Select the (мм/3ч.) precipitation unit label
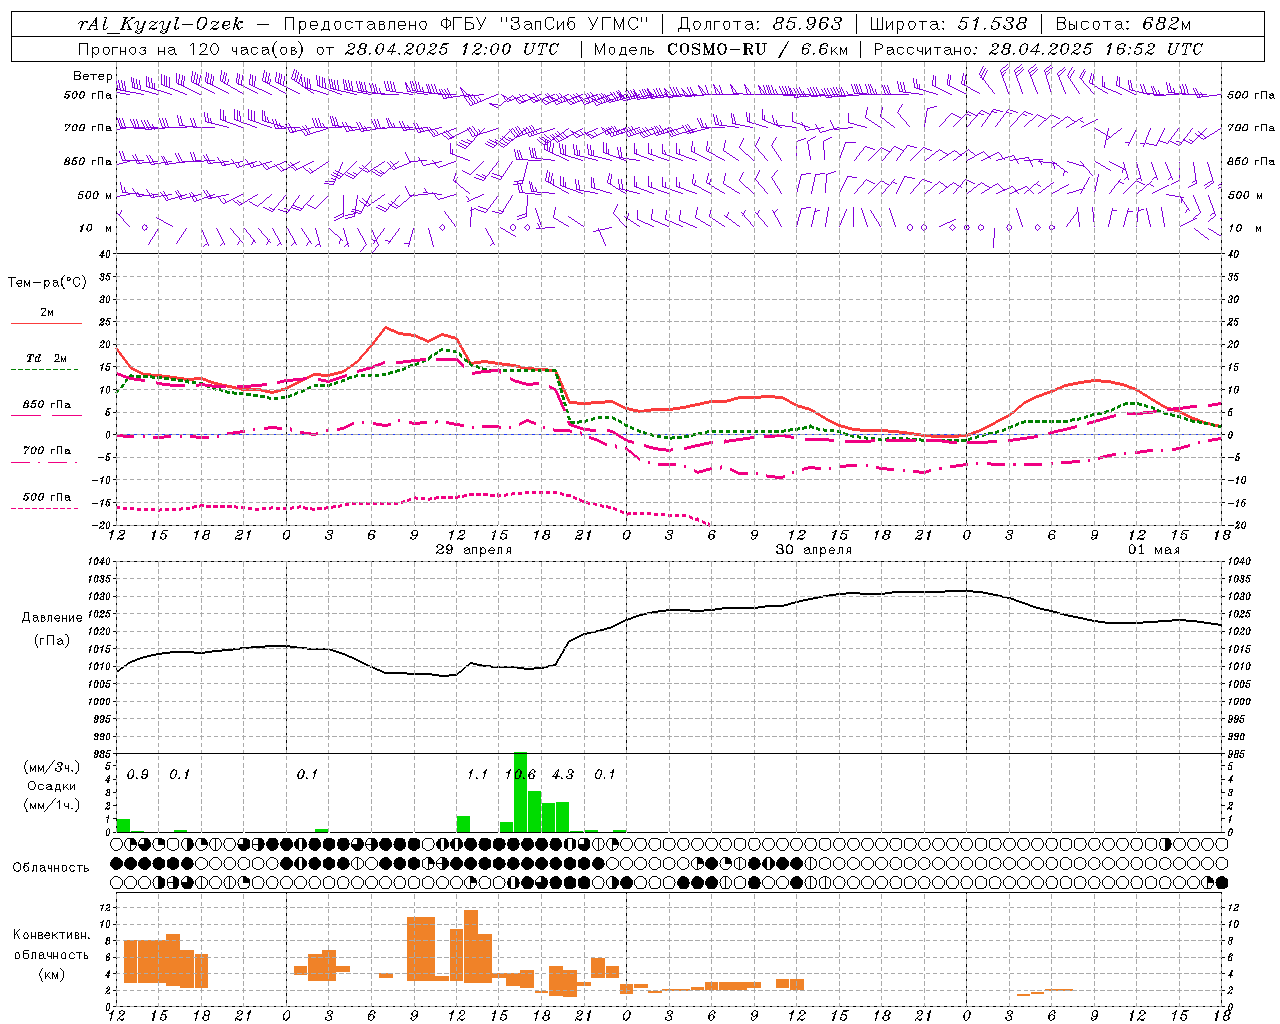Image resolution: width=1280 pixels, height=1024 pixels. point(51,767)
